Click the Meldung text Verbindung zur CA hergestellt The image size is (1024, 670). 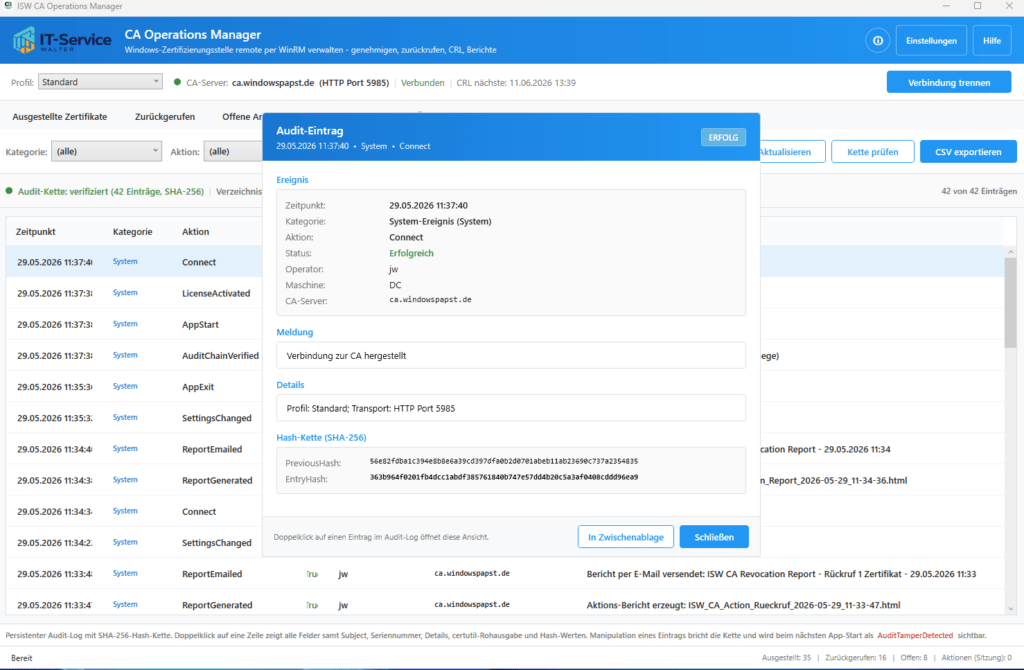[x=346, y=356]
